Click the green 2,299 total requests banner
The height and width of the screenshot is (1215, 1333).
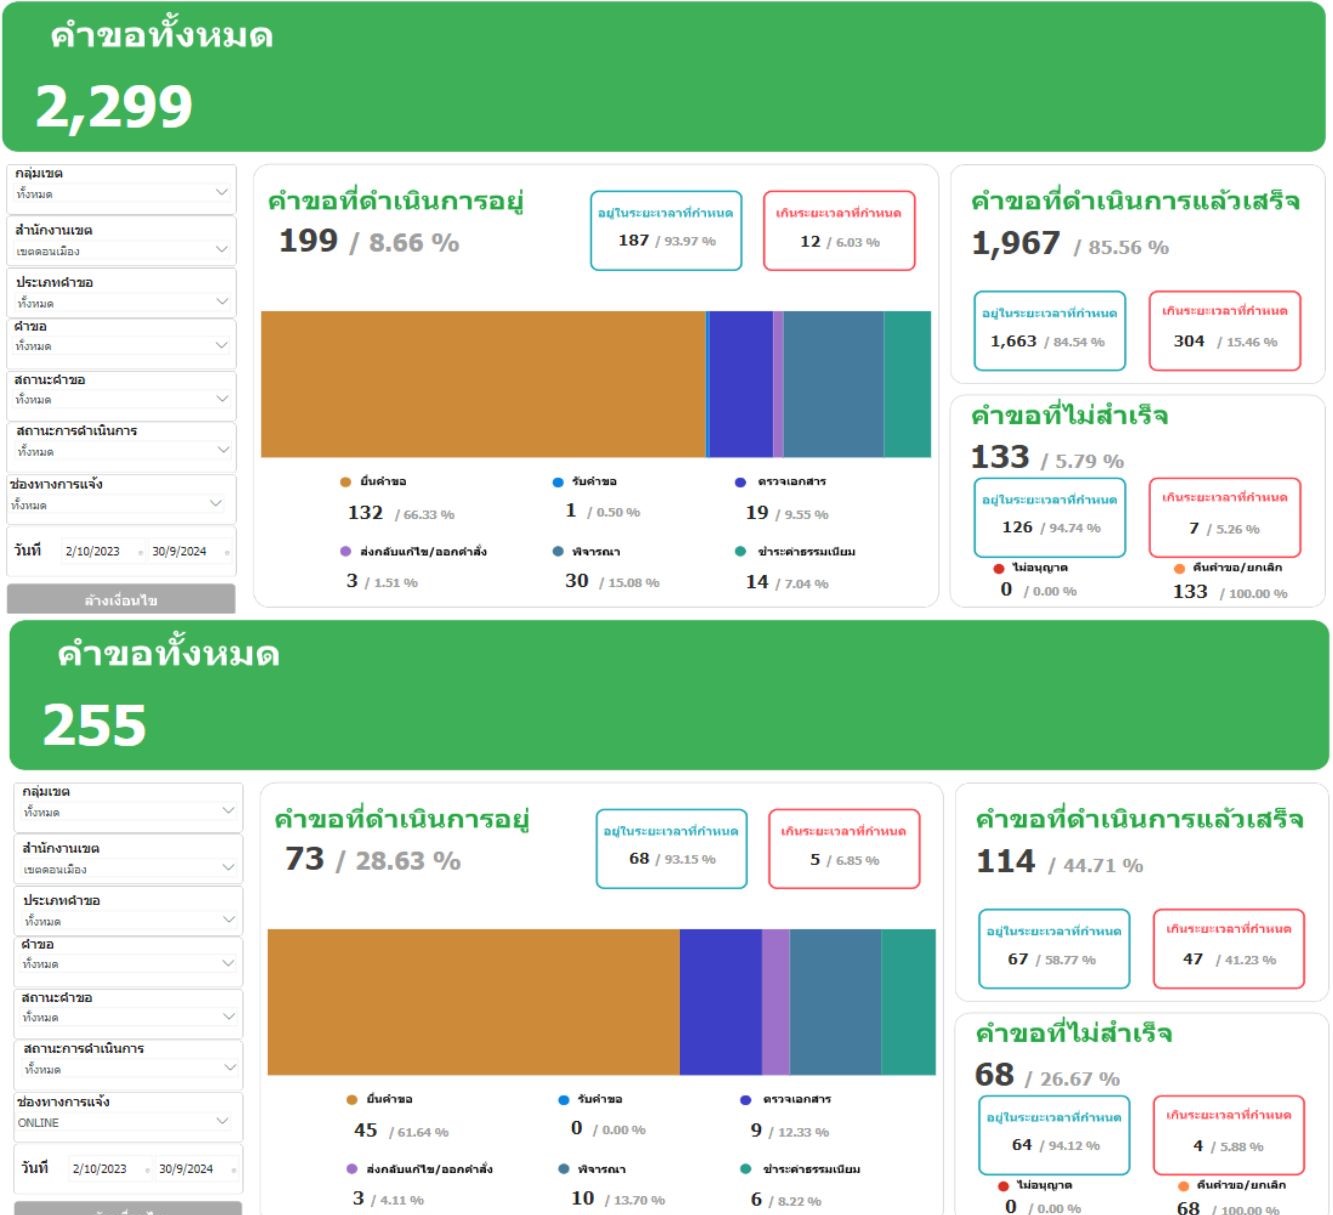(x=664, y=77)
